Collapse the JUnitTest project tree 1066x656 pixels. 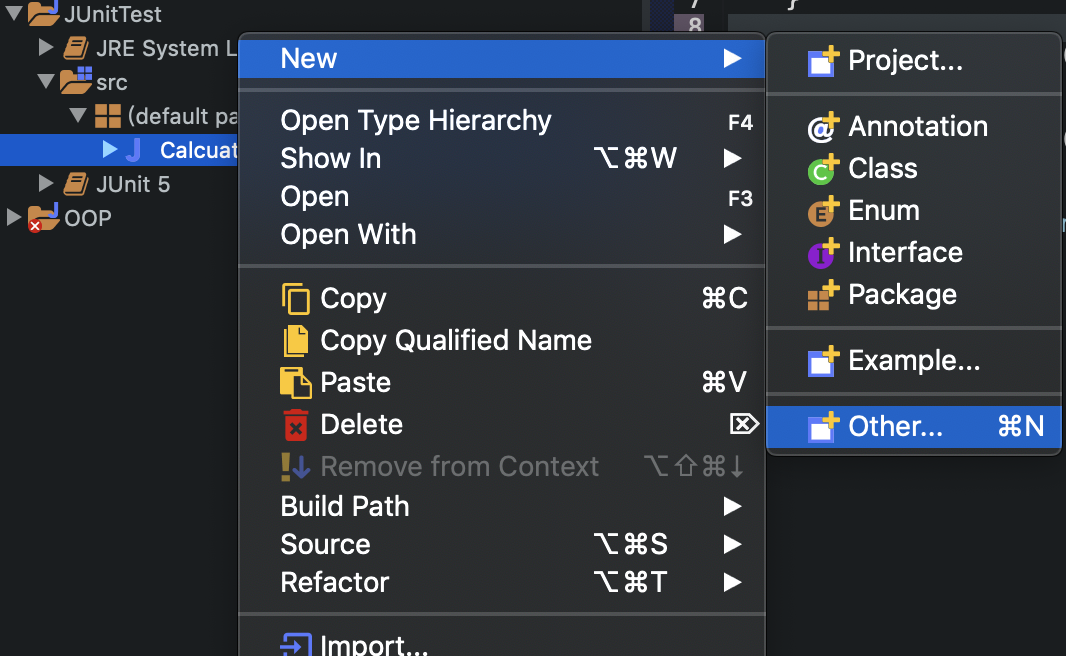coord(14,14)
